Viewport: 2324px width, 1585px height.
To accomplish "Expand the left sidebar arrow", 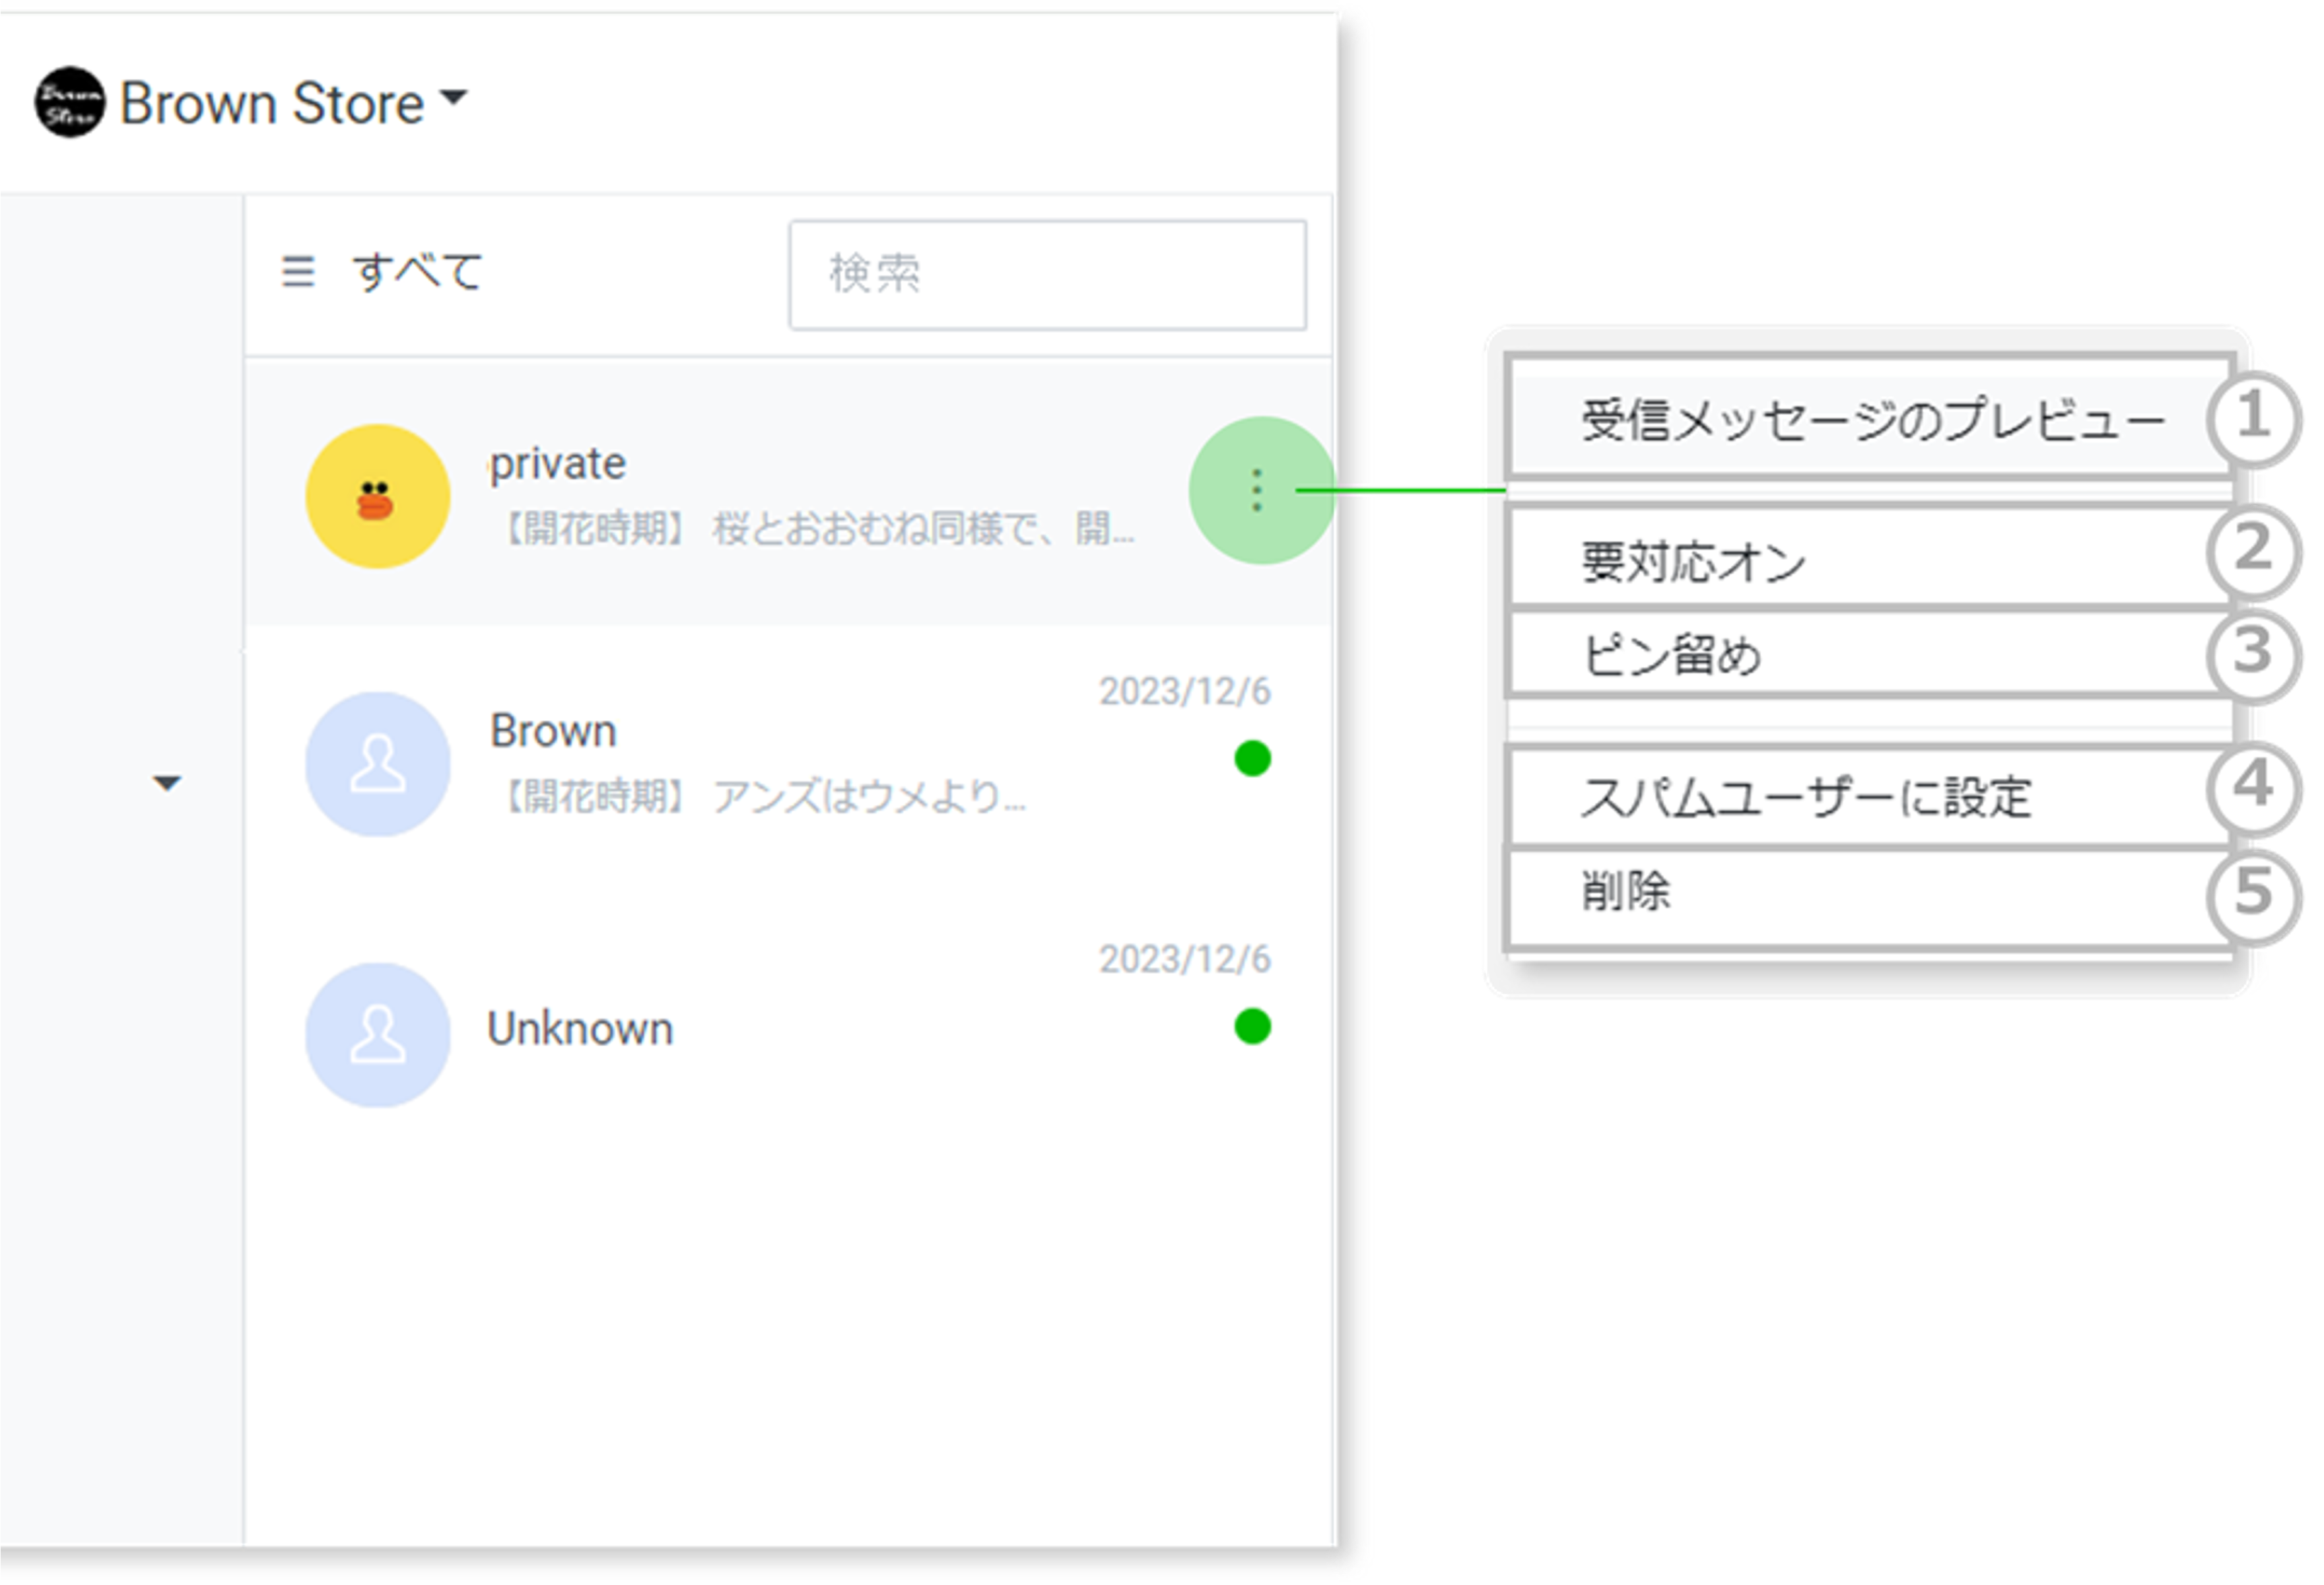I will click(x=167, y=783).
